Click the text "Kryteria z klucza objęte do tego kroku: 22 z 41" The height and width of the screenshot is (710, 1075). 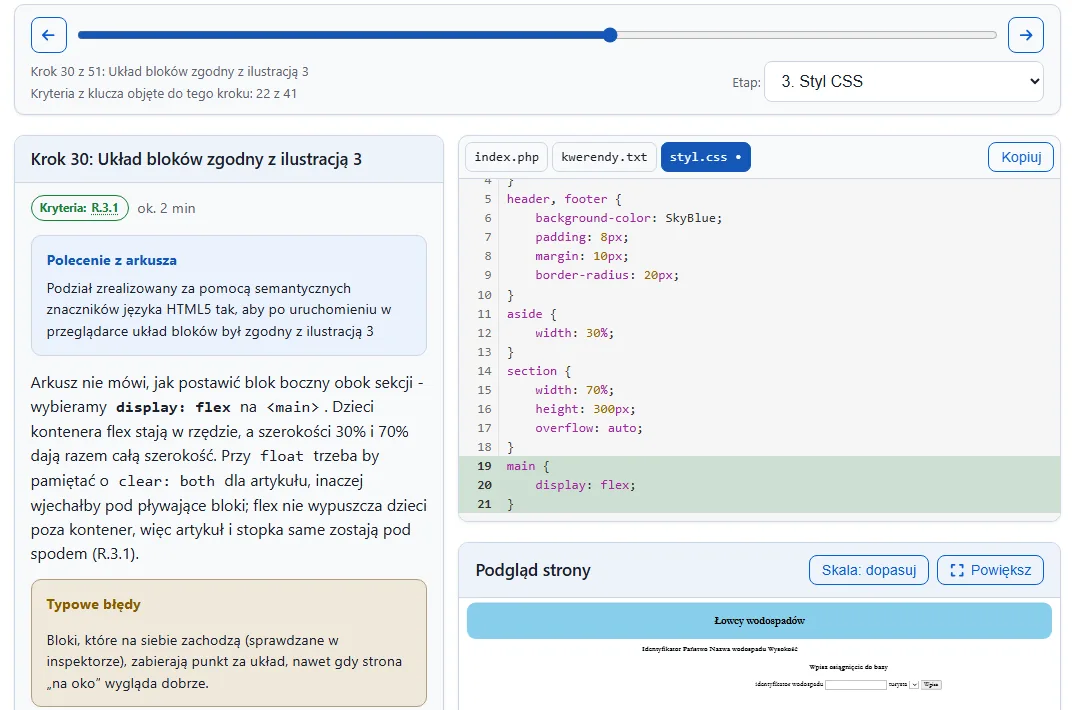pos(164,94)
